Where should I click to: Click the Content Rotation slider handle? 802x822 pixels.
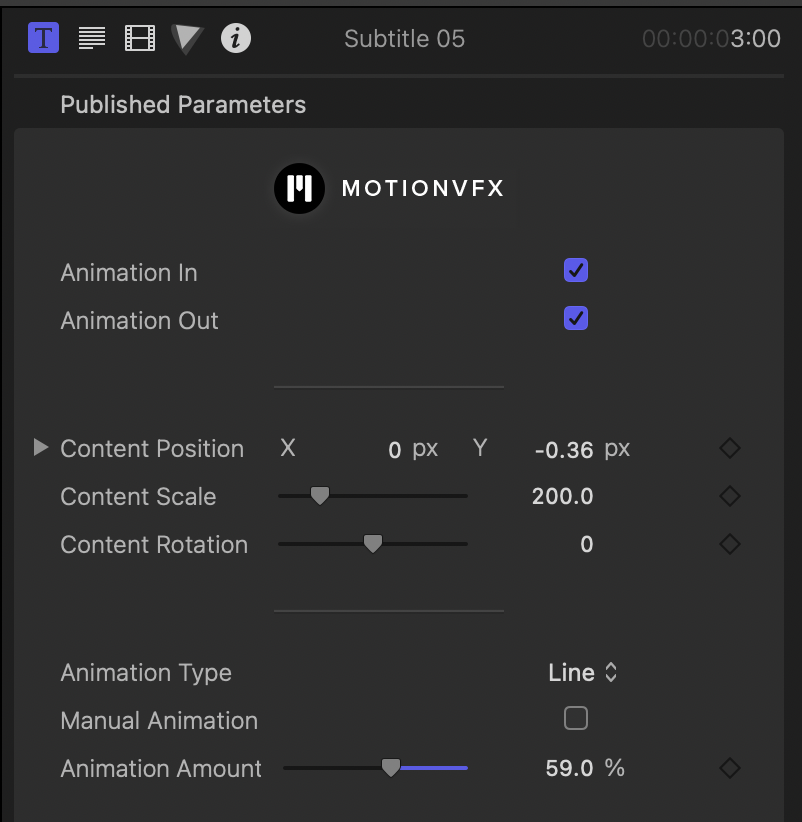(x=373, y=544)
